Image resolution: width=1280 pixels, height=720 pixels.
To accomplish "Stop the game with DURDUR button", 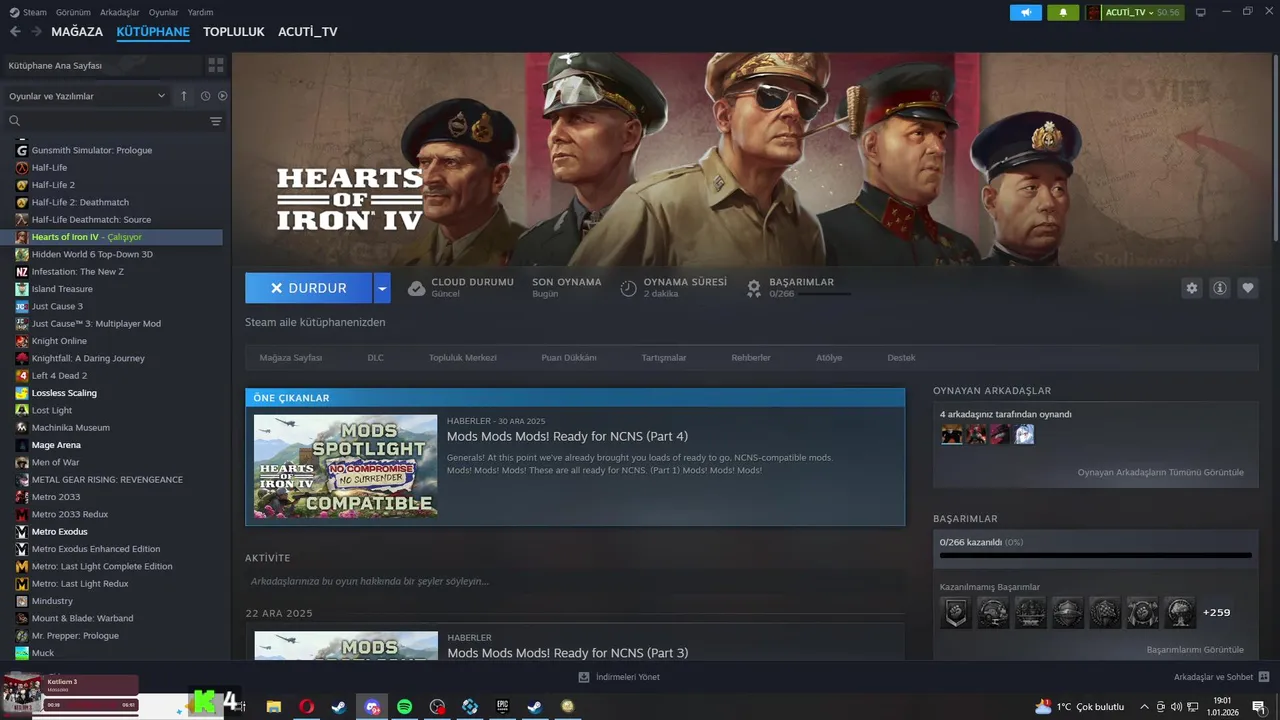I will tap(309, 288).
